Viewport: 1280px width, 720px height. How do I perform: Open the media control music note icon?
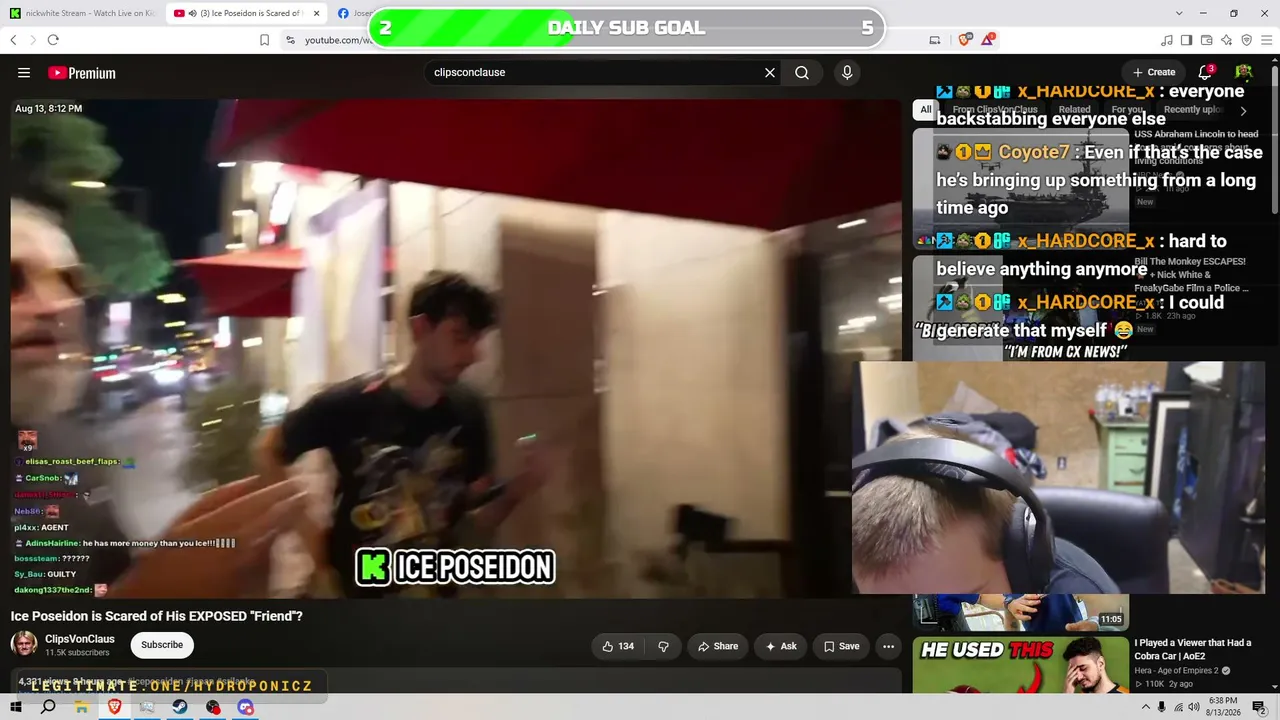tap(1167, 40)
